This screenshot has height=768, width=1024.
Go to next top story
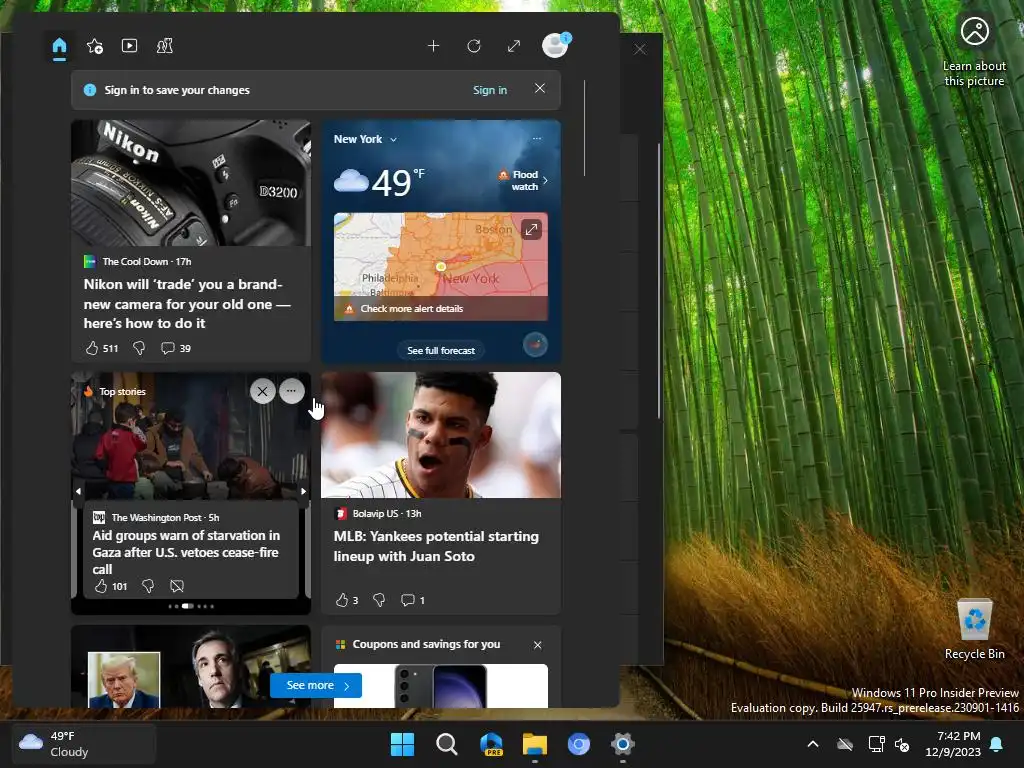(x=304, y=491)
